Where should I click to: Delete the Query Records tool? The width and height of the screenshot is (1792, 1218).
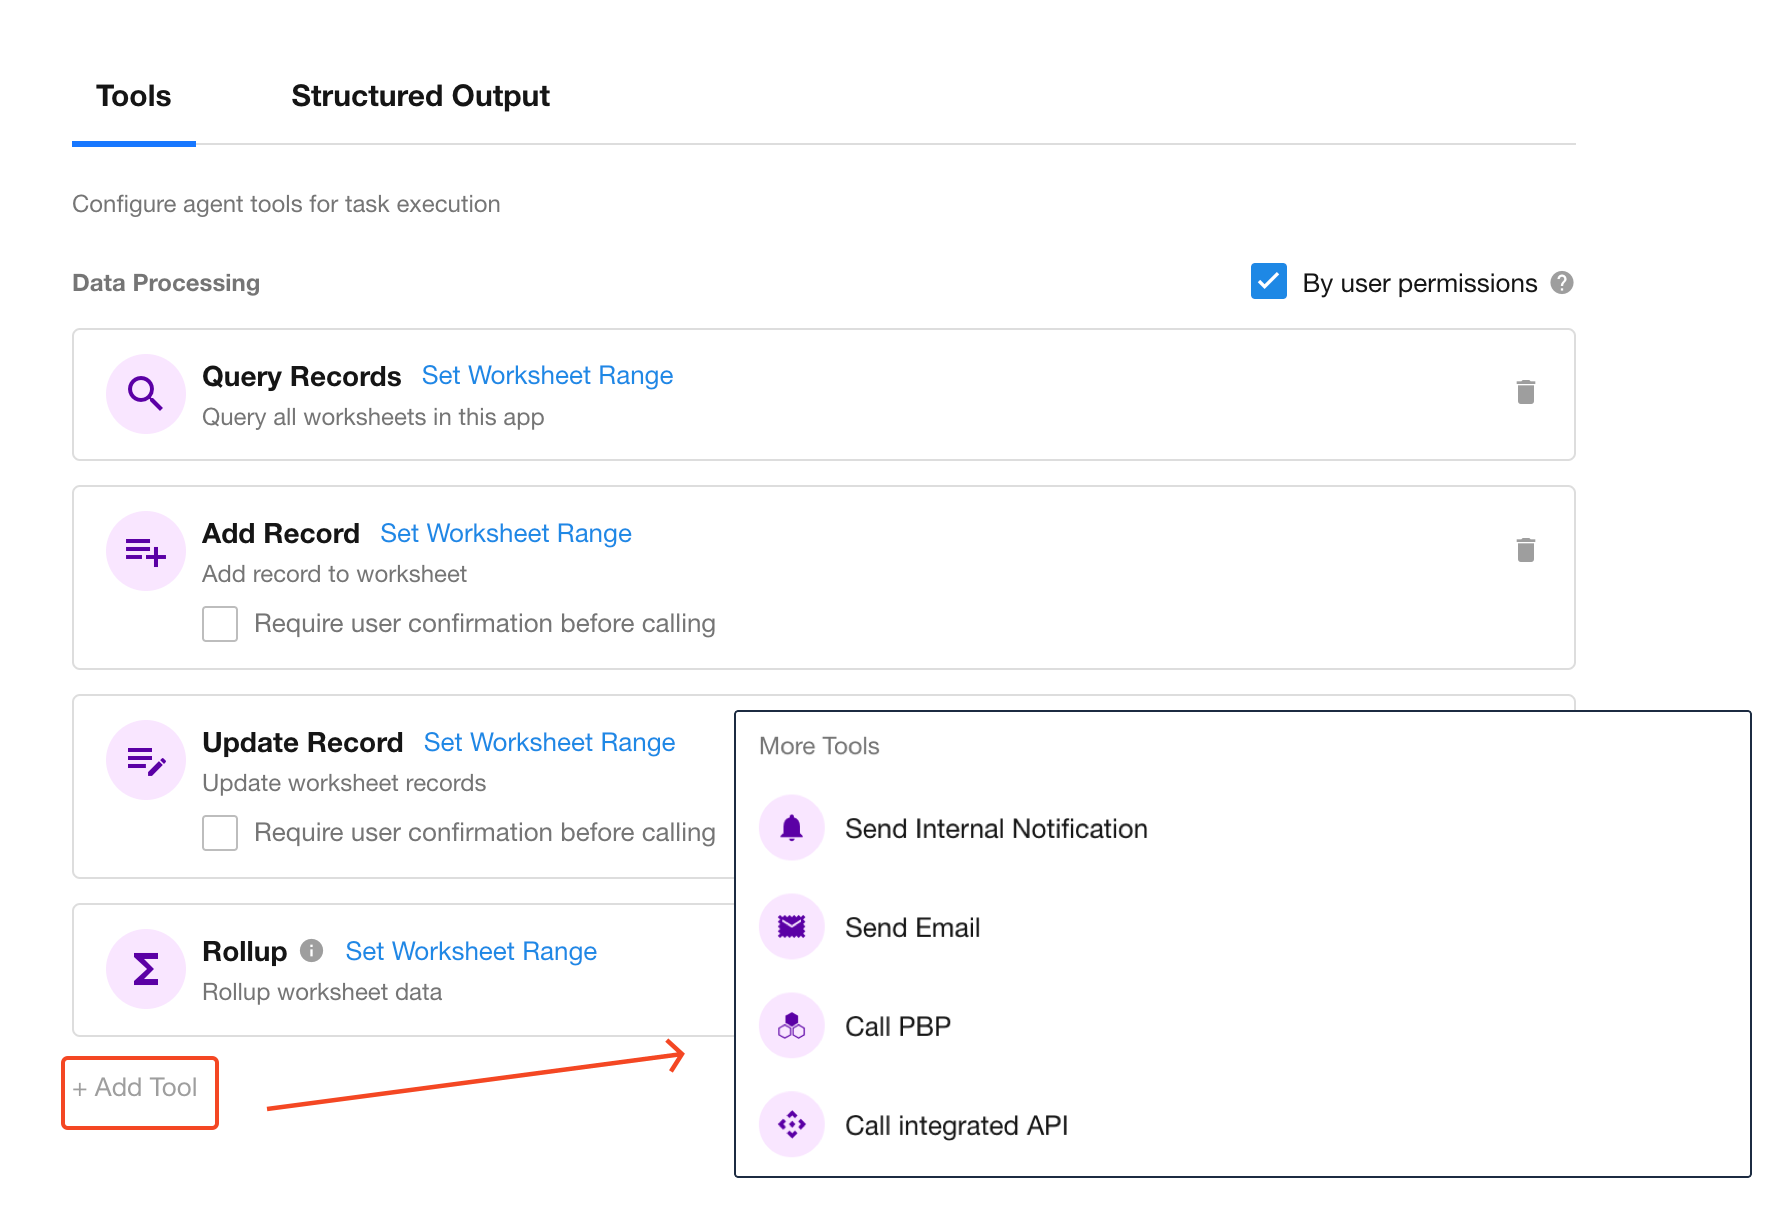[1525, 392]
